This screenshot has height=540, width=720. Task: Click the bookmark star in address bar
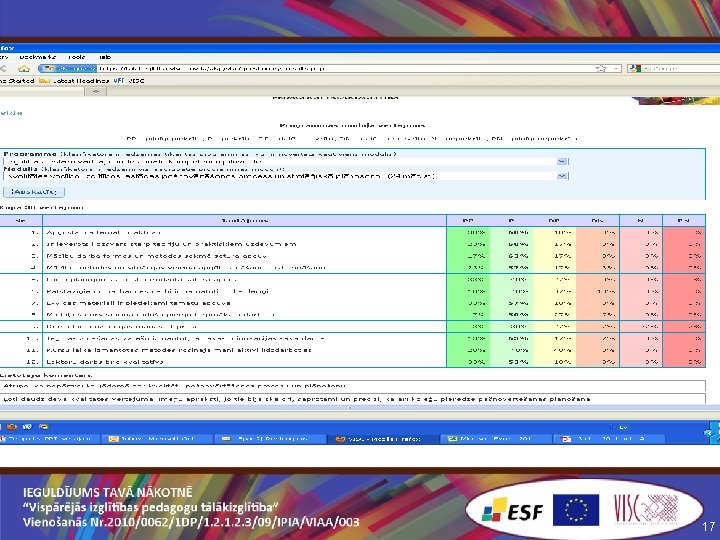click(x=601, y=68)
